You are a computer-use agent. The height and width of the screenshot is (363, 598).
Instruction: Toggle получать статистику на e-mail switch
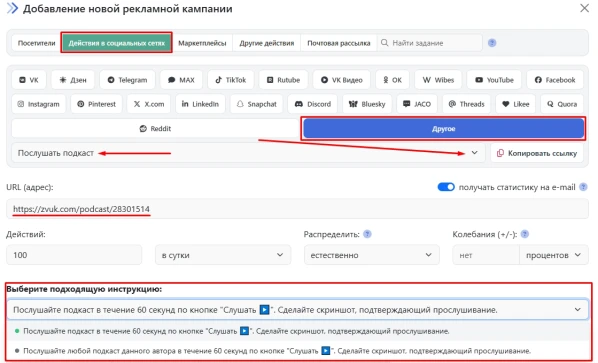[446, 187]
